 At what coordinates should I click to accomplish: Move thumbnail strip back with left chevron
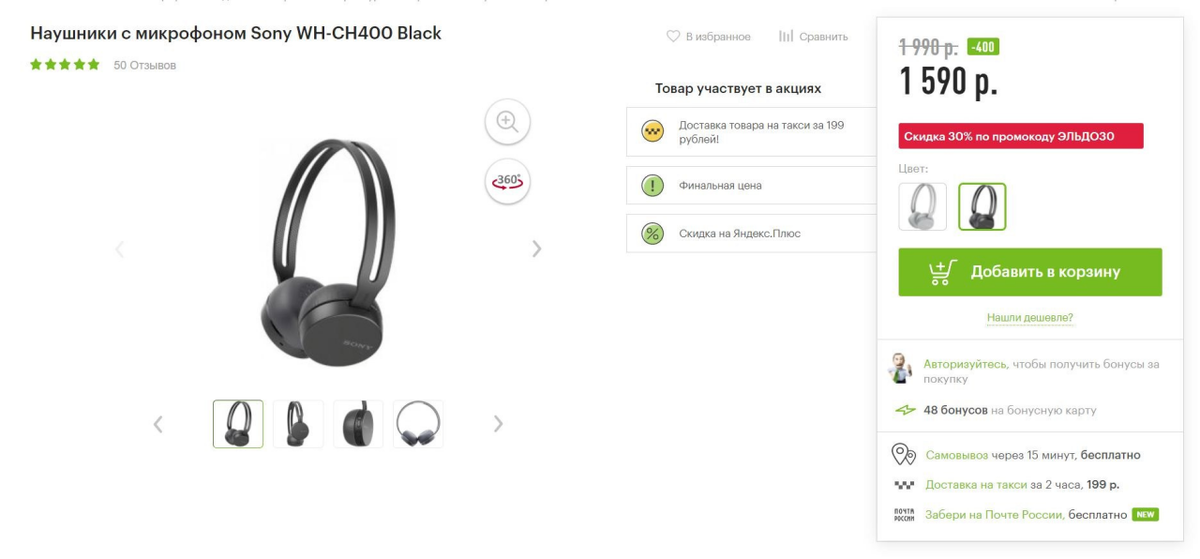[x=158, y=424]
